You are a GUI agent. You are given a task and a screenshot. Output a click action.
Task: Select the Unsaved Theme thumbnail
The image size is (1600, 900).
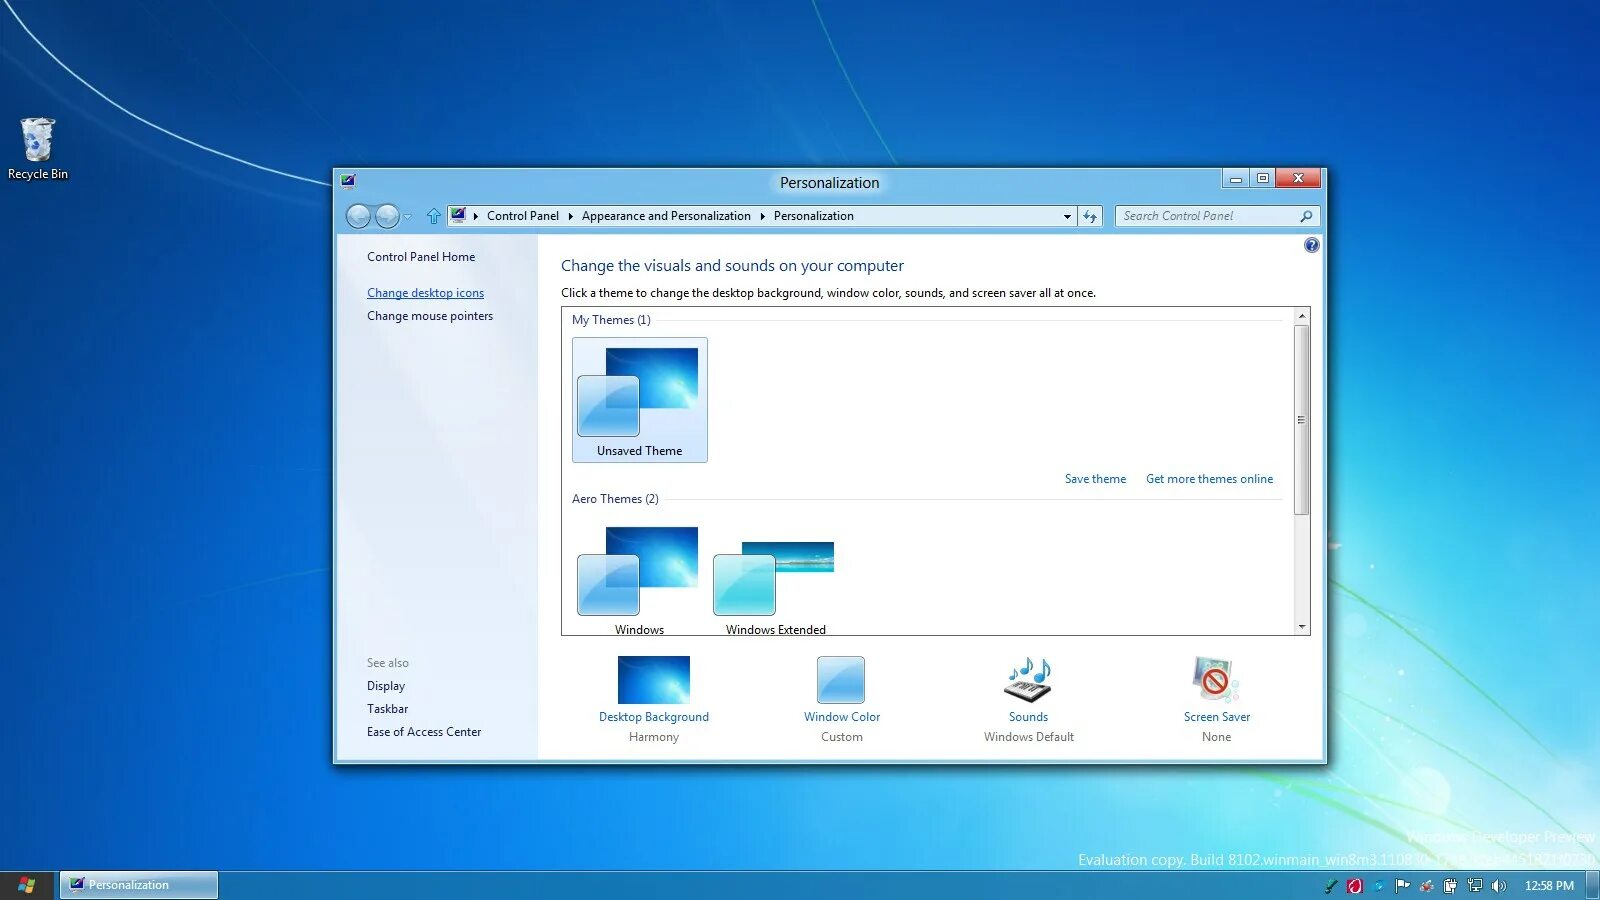640,400
